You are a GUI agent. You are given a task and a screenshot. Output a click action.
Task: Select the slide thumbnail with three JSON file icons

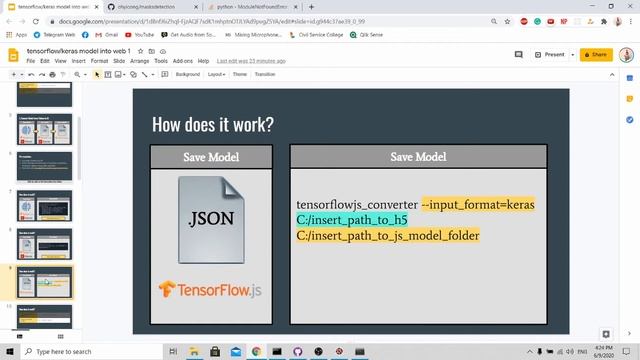pyautogui.click(x=44, y=129)
